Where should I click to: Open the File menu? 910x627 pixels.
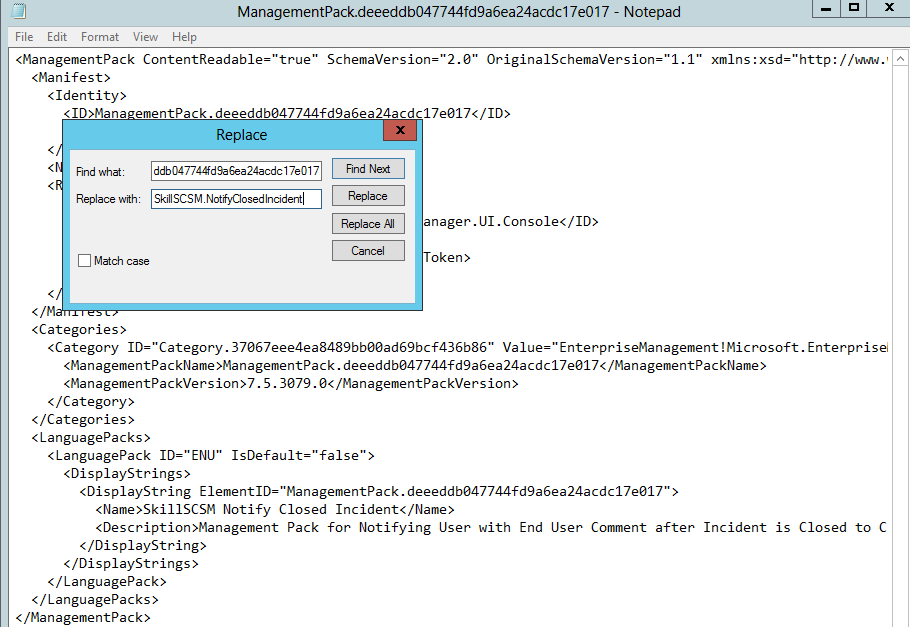click(24, 37)
